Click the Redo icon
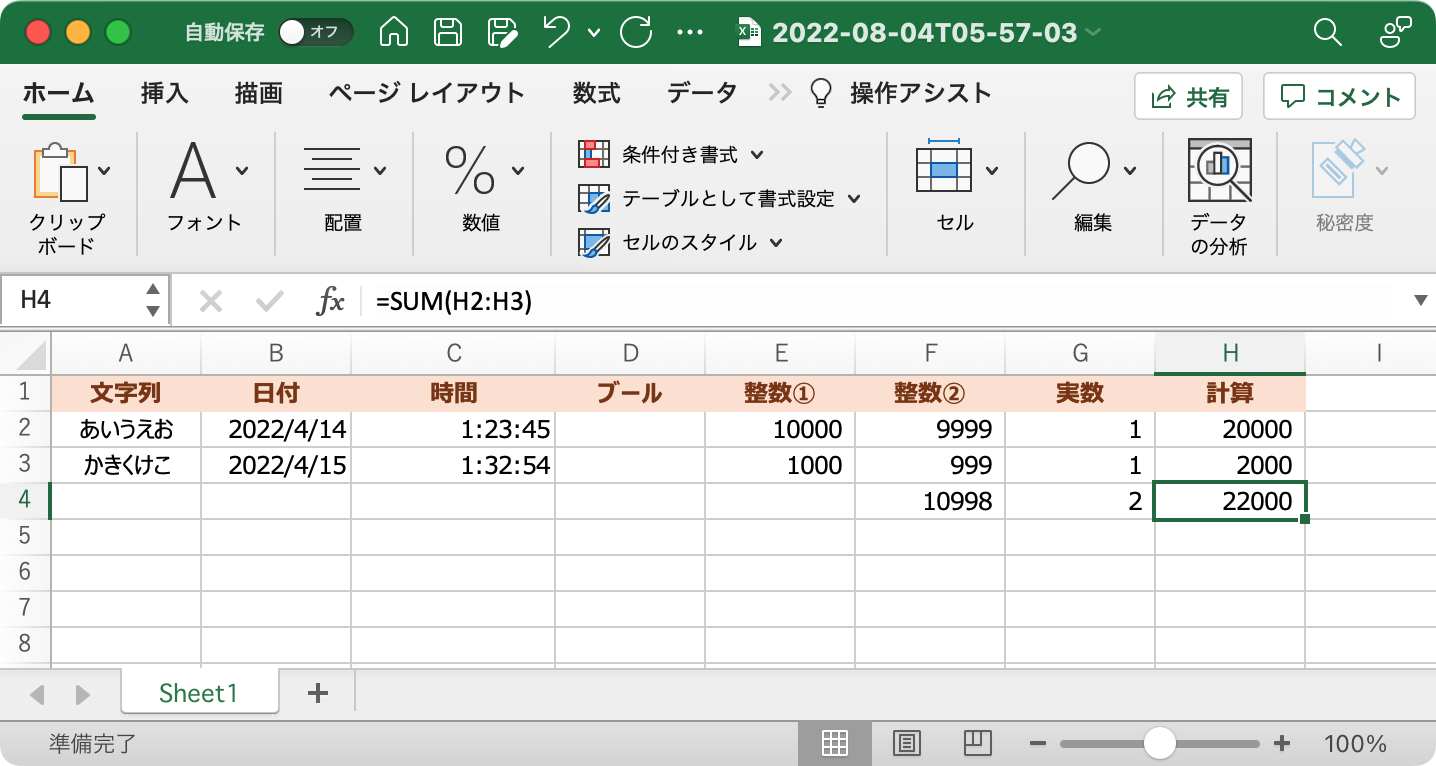The width and height of the screenshot is (1436, 766). coord(634,32)
